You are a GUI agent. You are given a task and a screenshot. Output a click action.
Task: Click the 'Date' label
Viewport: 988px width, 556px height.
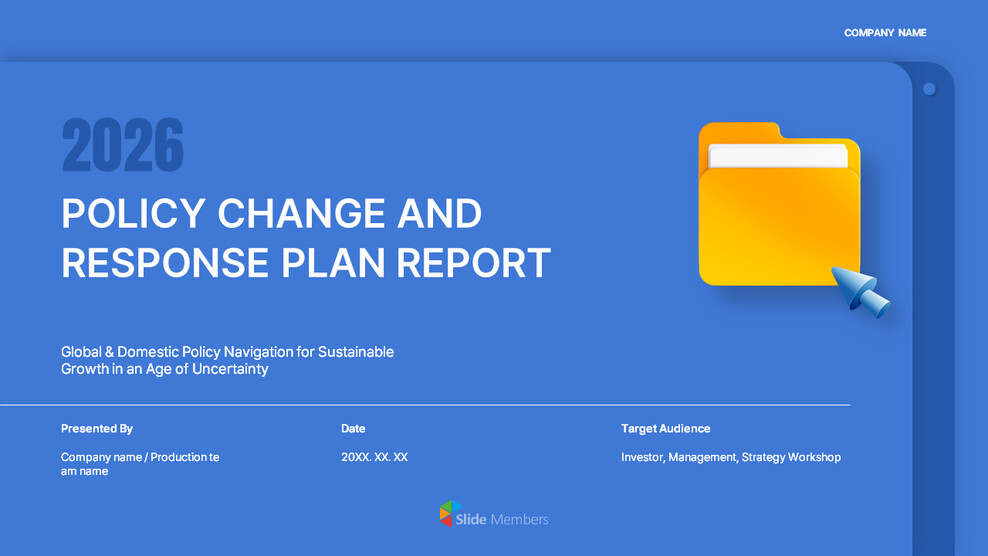353,429
